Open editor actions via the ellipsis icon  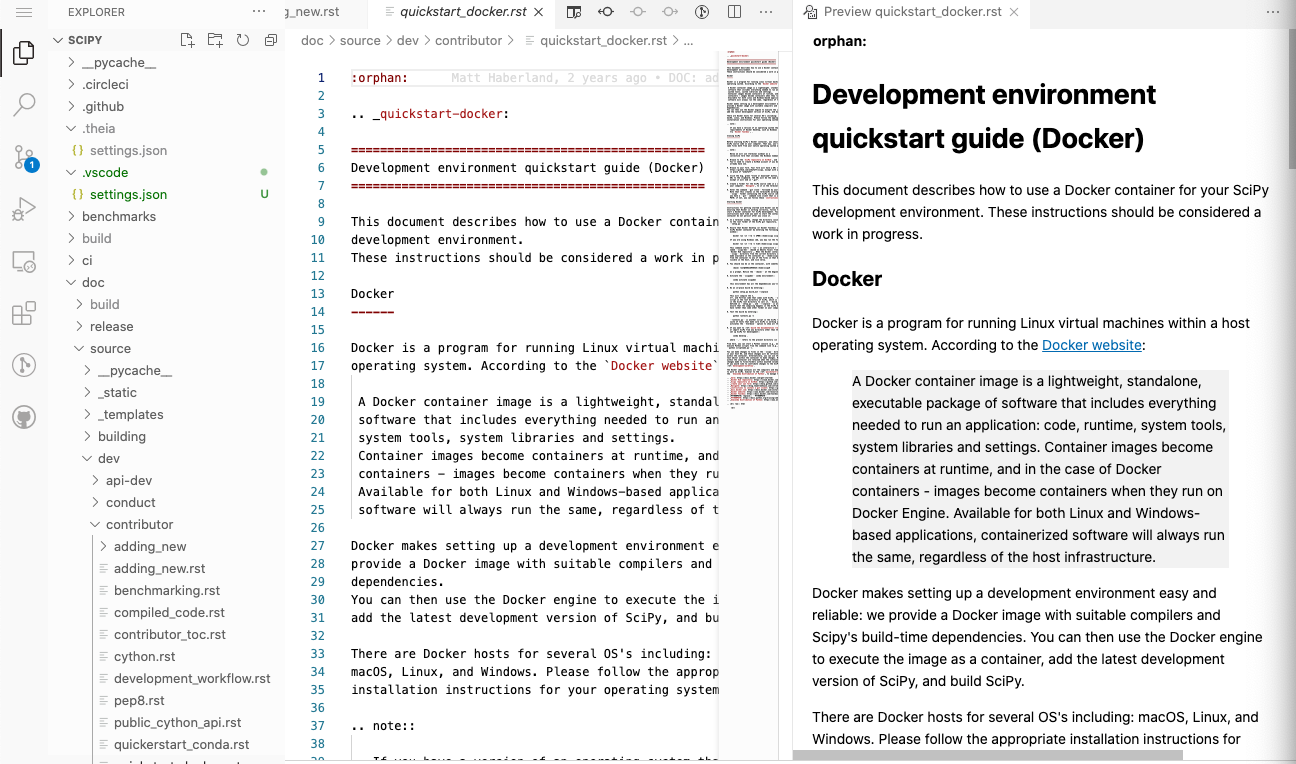765,11
